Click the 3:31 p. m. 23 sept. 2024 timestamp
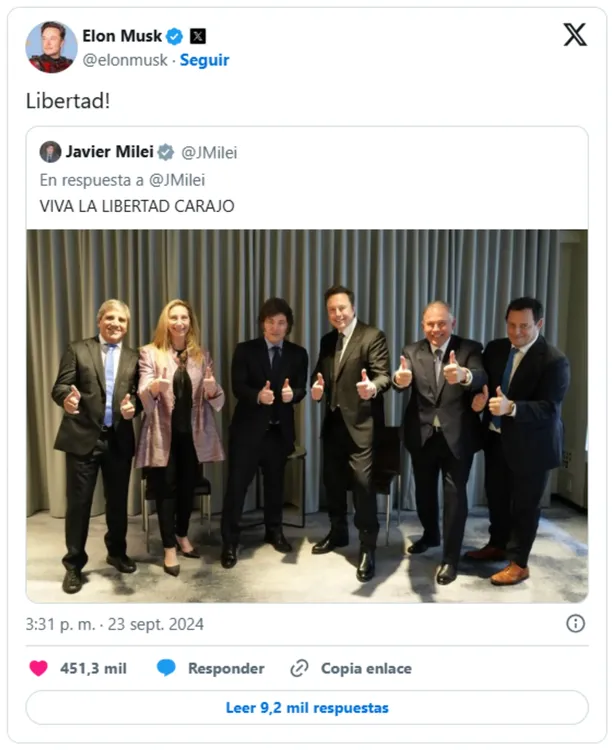 [x=115, y=624]
